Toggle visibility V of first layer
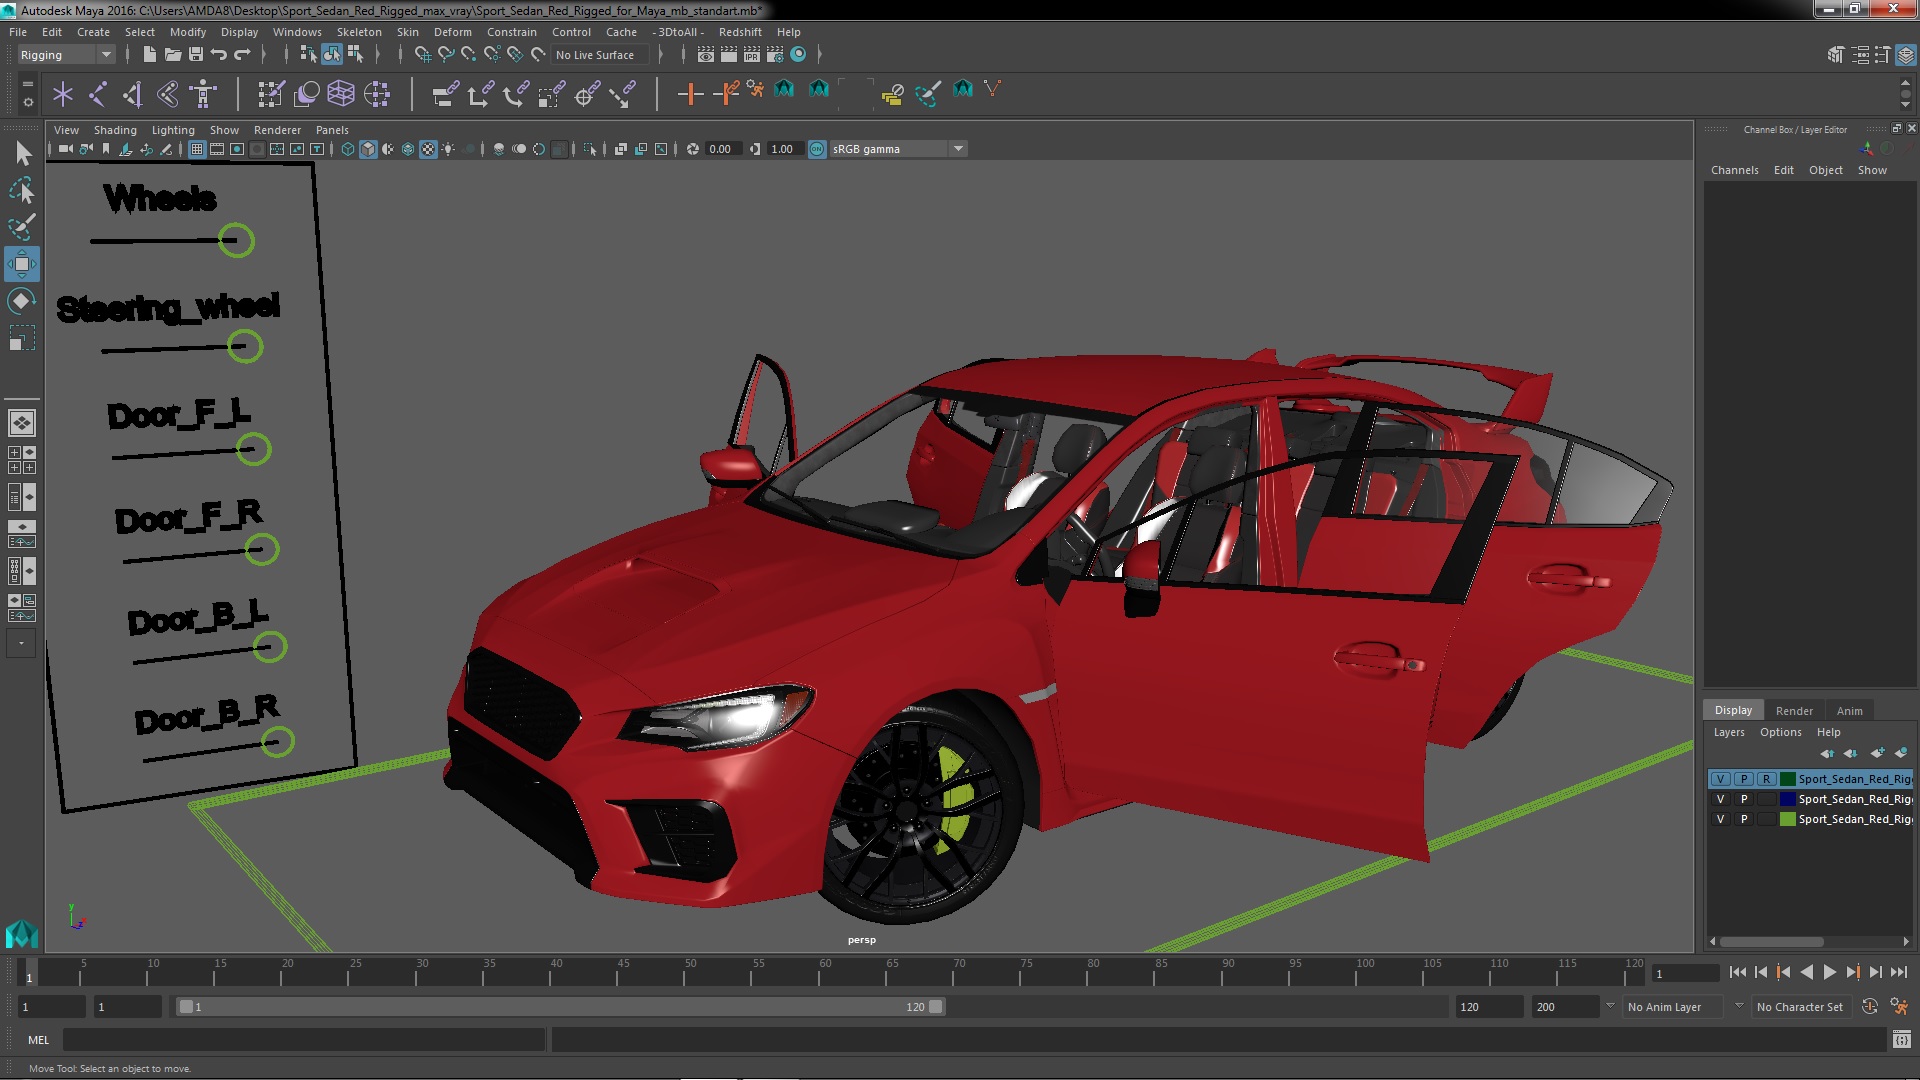The image size is (1920, 1080). pos(1720,779)
